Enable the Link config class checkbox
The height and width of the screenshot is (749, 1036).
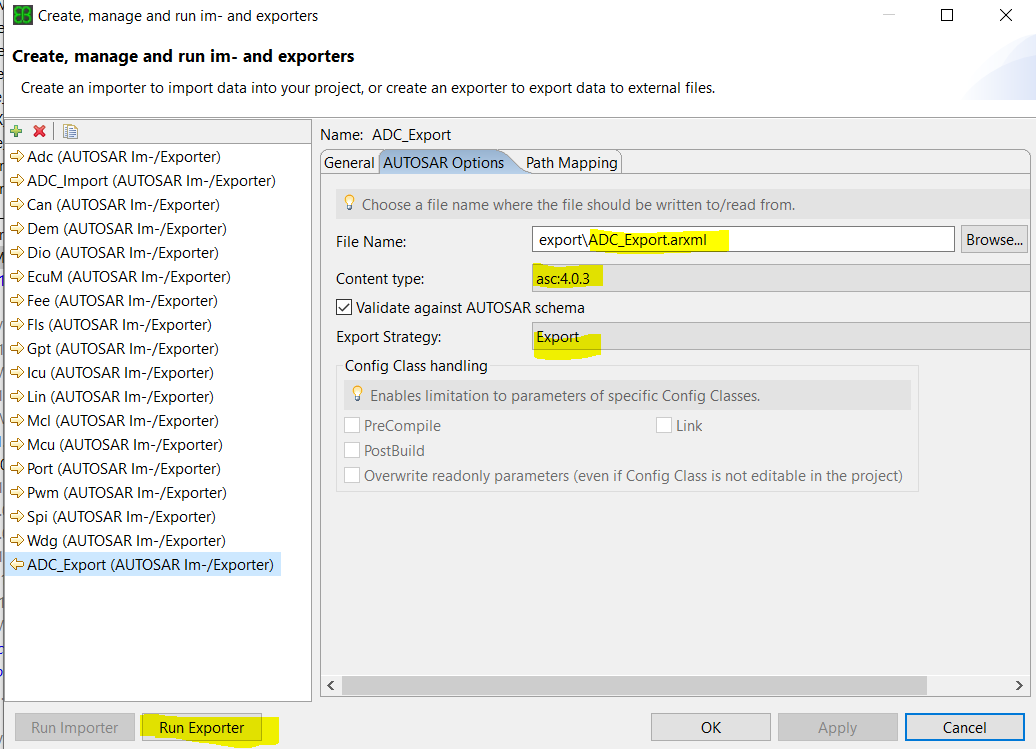tap(664, 425)
